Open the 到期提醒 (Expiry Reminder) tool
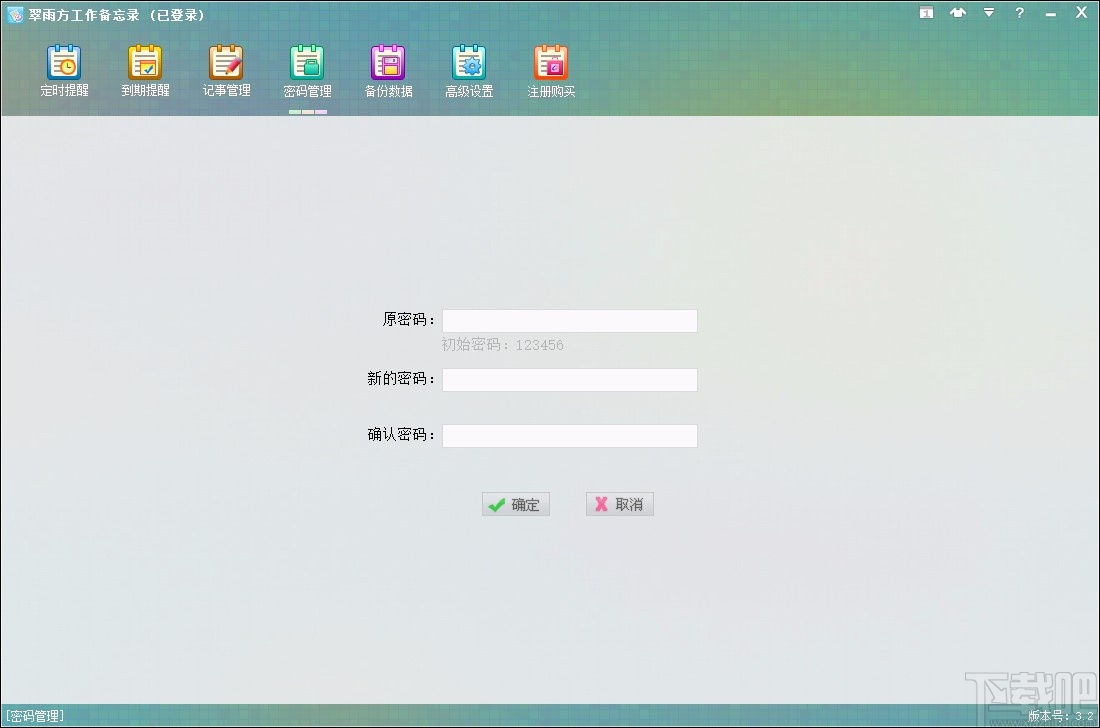This screenshot has width=1100, height=728. [x=145, y=70]
